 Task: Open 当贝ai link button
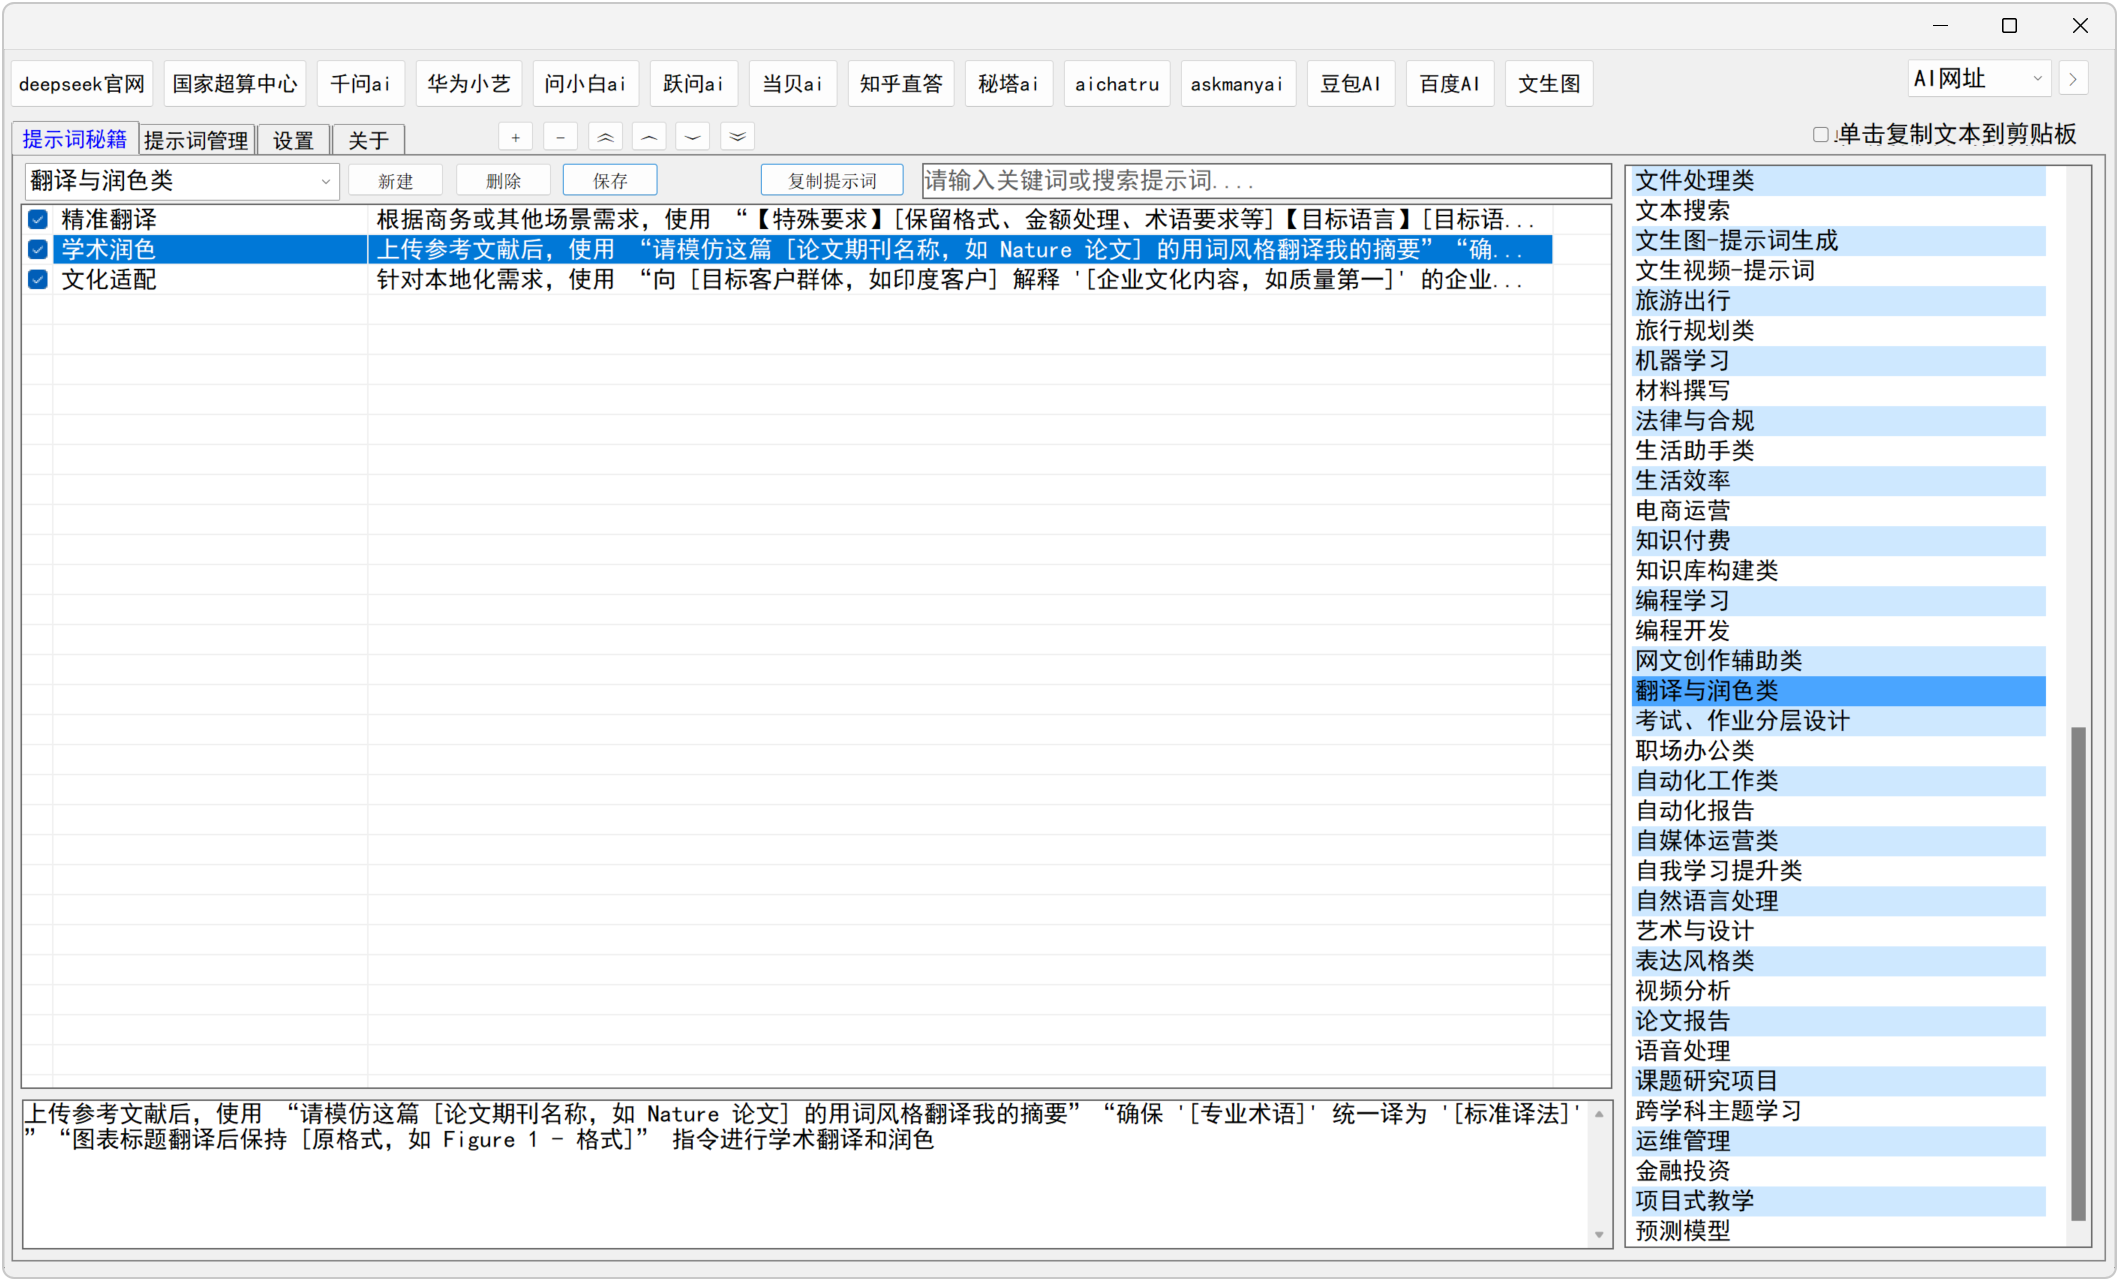coord(792,84)
